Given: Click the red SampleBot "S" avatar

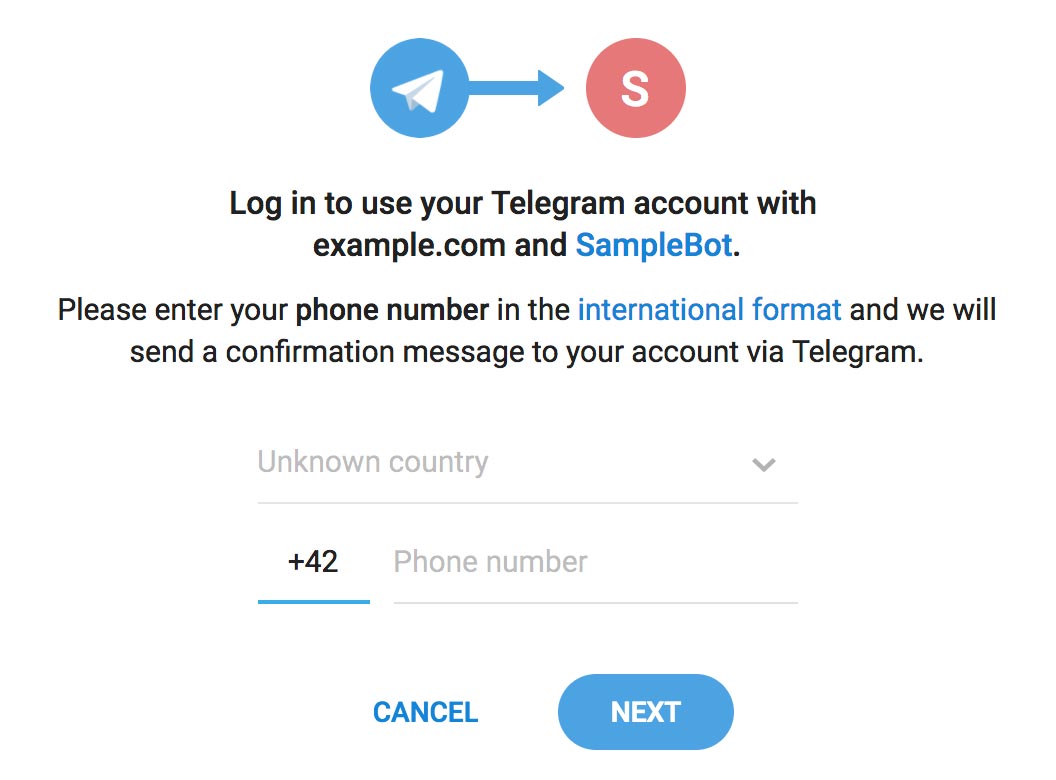Looking at the screenshot, I should (635, 89).
